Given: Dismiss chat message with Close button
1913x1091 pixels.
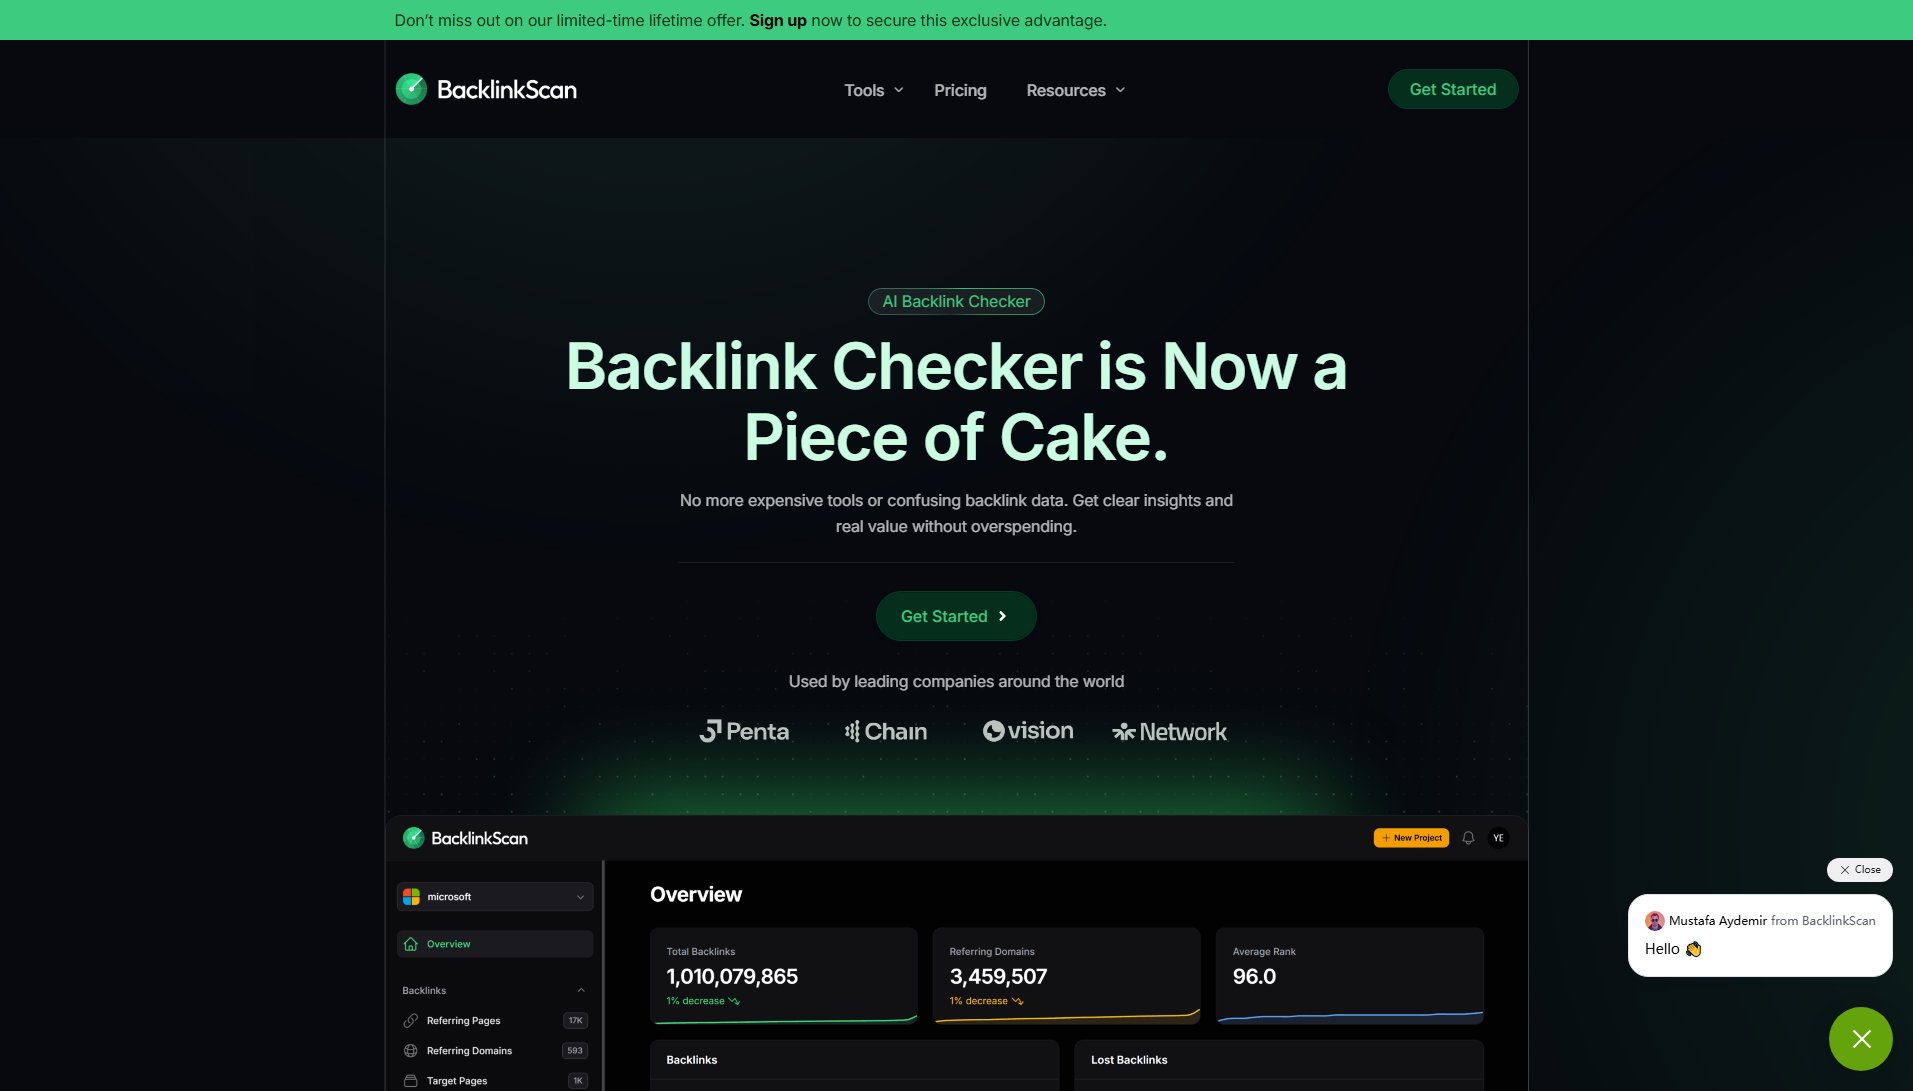Looking at the screenshot, I should (x=1859, y=870).
